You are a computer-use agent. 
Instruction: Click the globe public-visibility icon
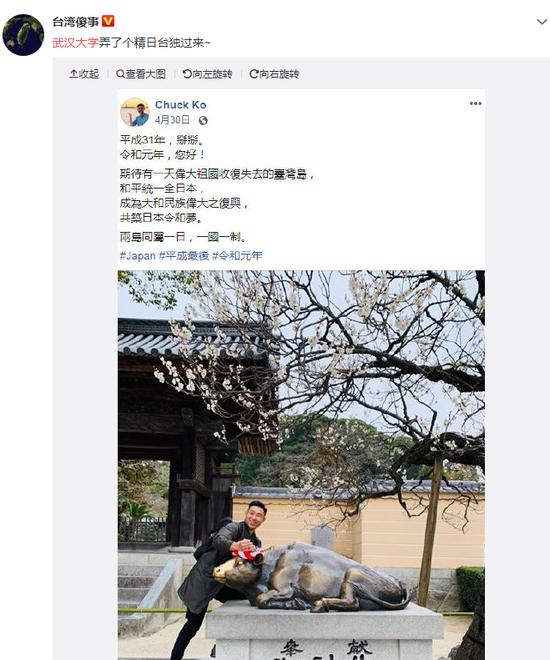203,121
